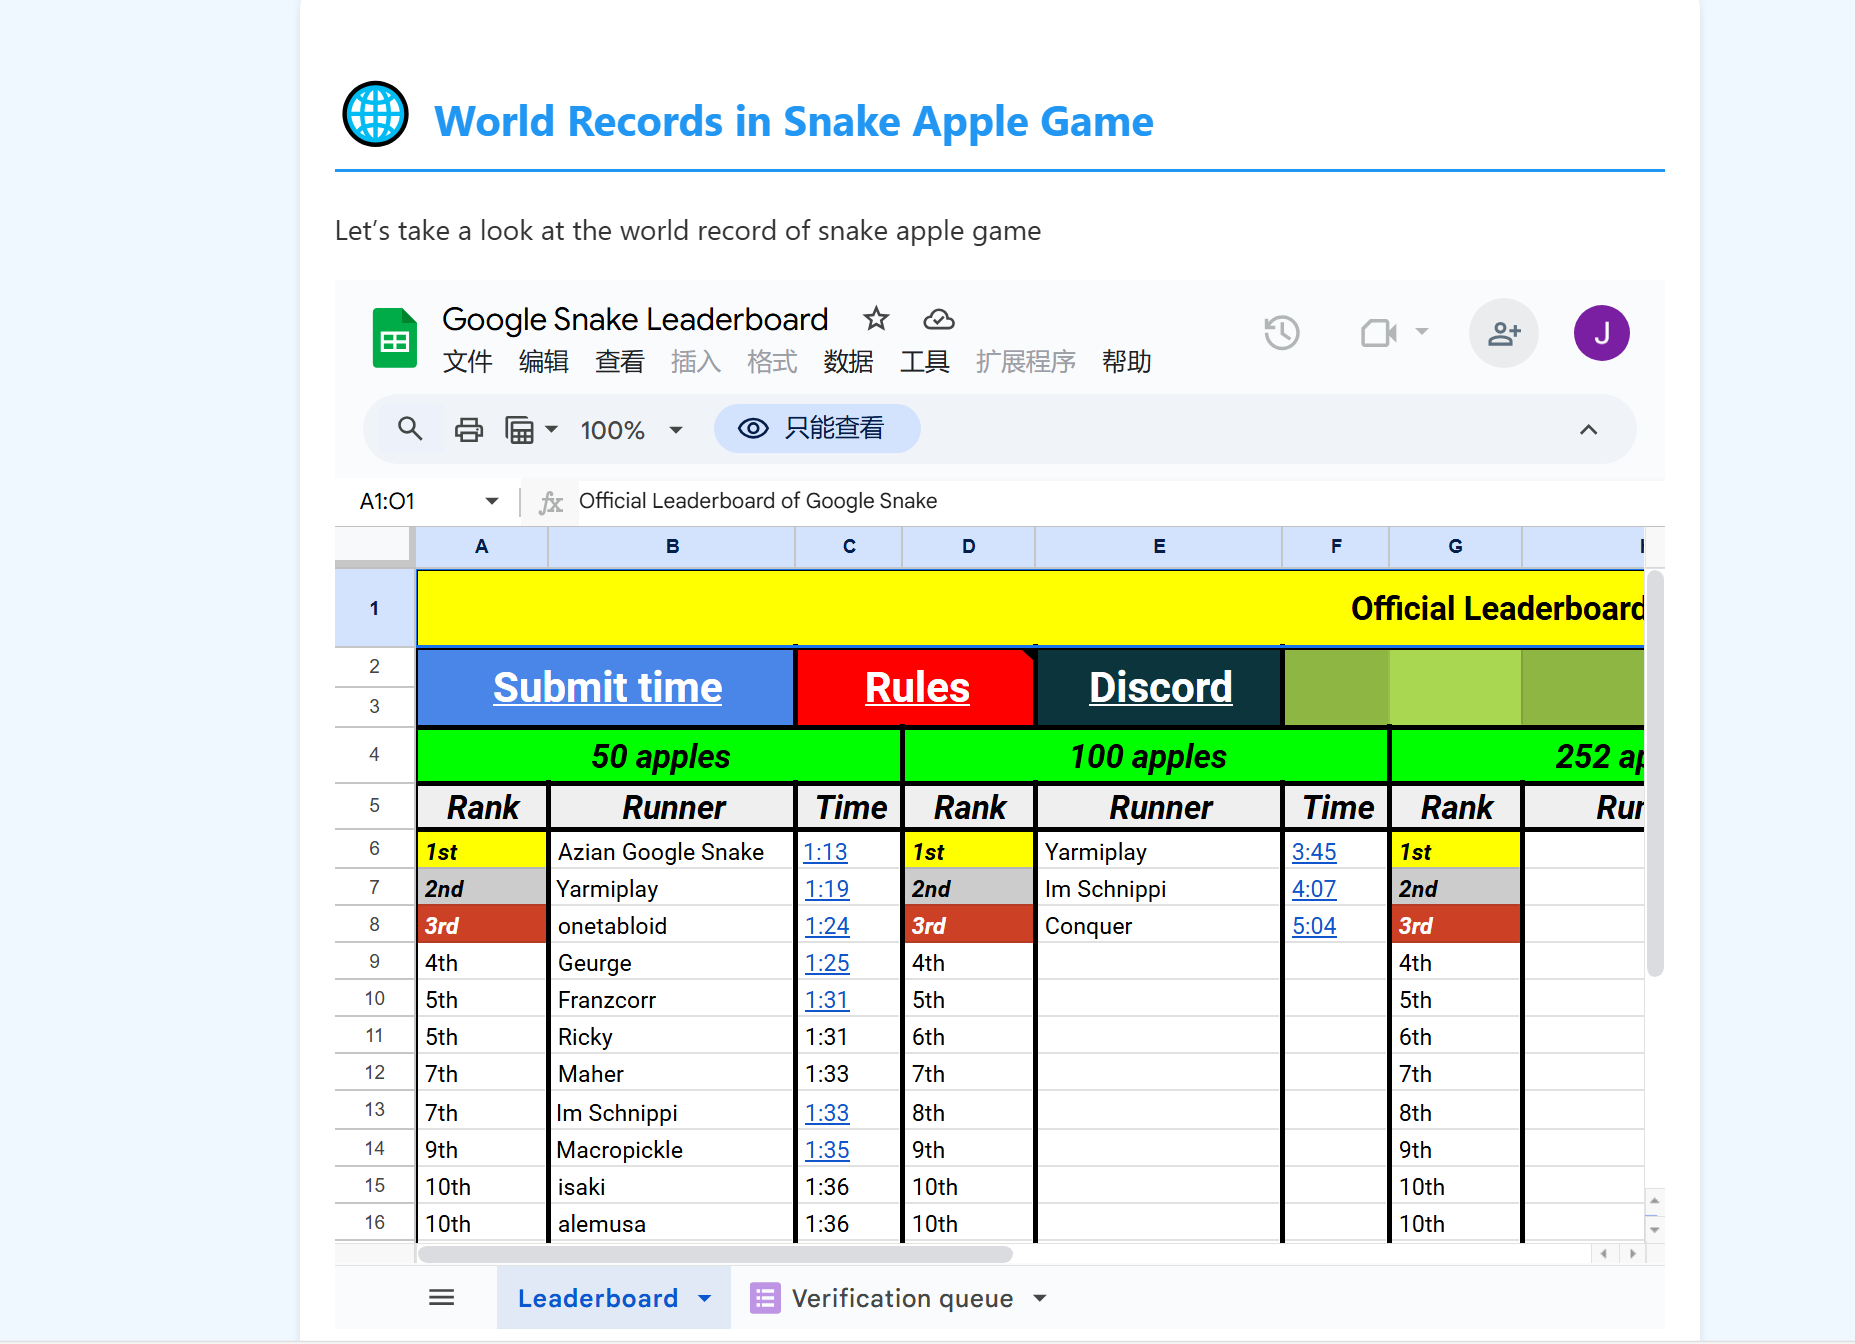Screen dimensions: 1855x1344
Task: Open the share add-person button
Action: click(1503, 333)
